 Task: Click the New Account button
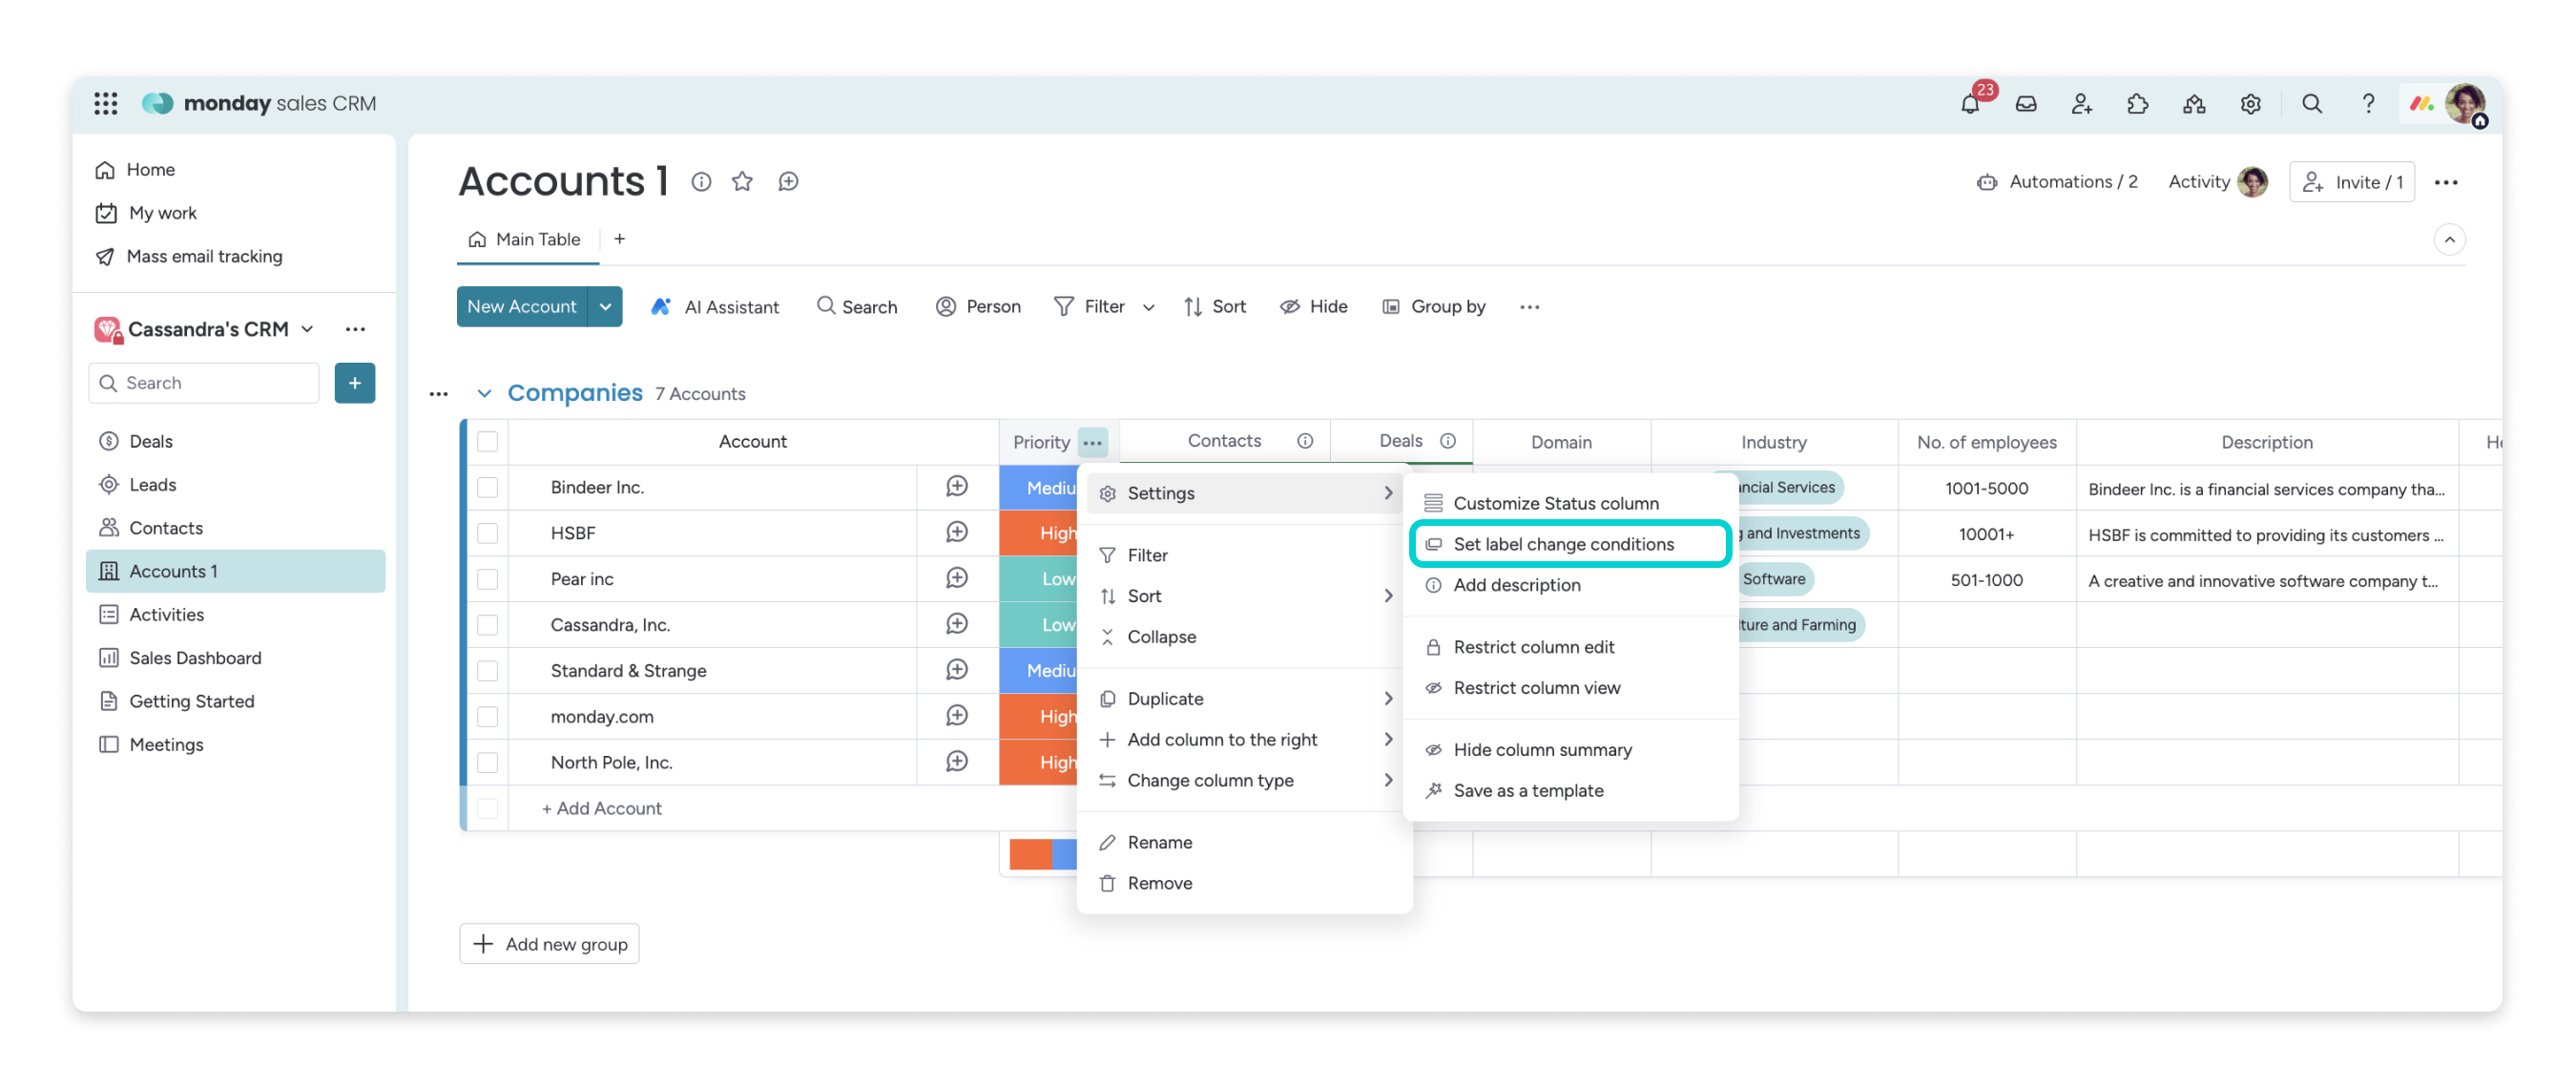pos(522,307)
